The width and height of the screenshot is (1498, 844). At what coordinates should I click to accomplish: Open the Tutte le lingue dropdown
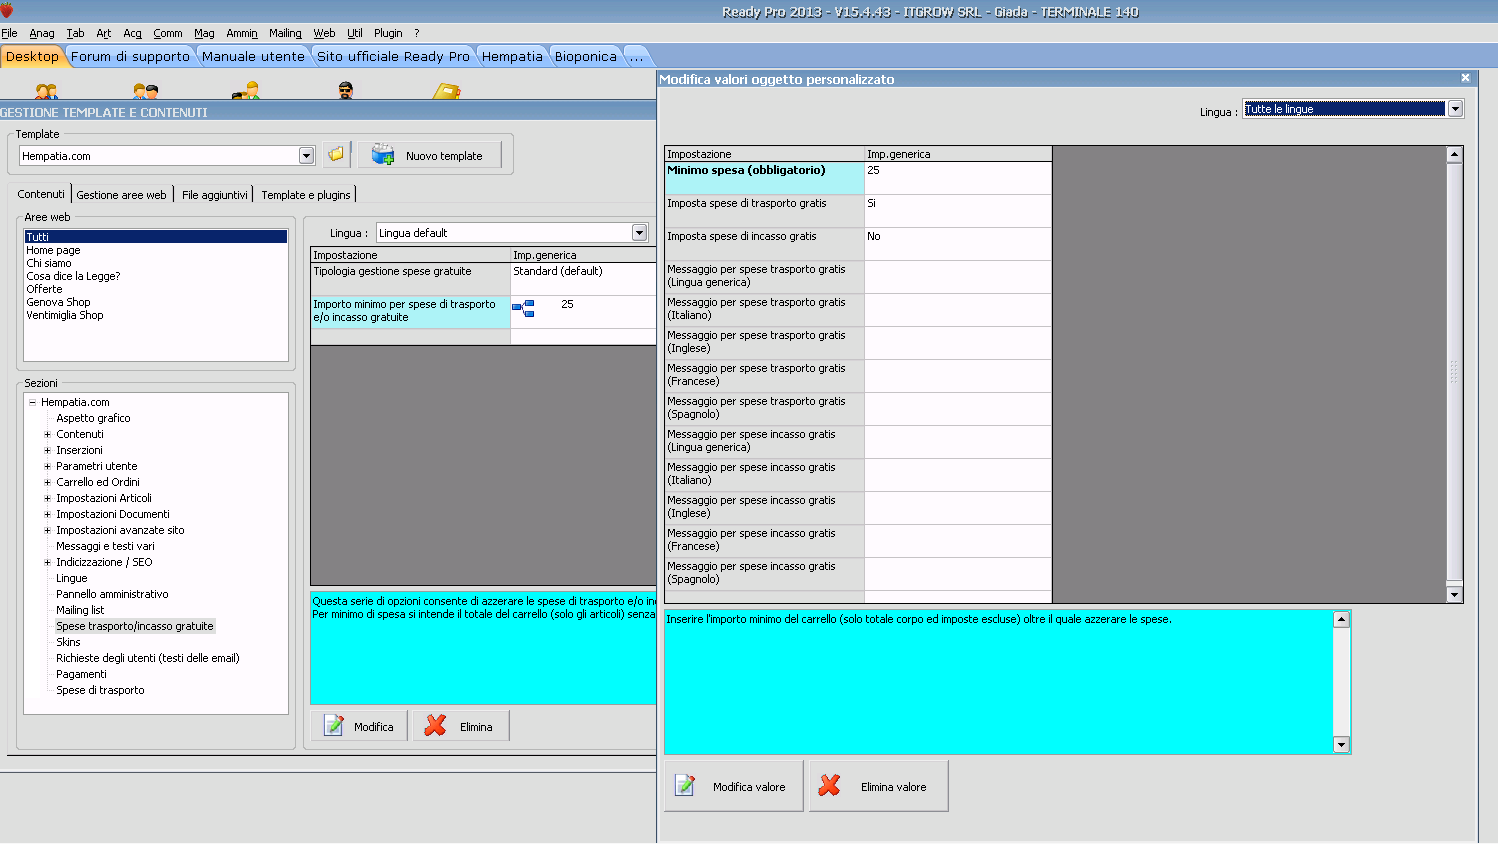pos(1456,109)
